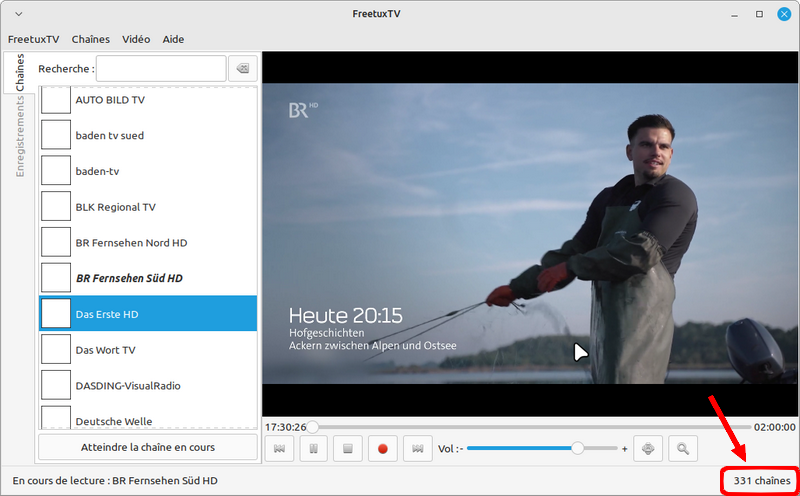Open the Chaînes menu
This screenshot has width=800, height=496.
[91, 39]
